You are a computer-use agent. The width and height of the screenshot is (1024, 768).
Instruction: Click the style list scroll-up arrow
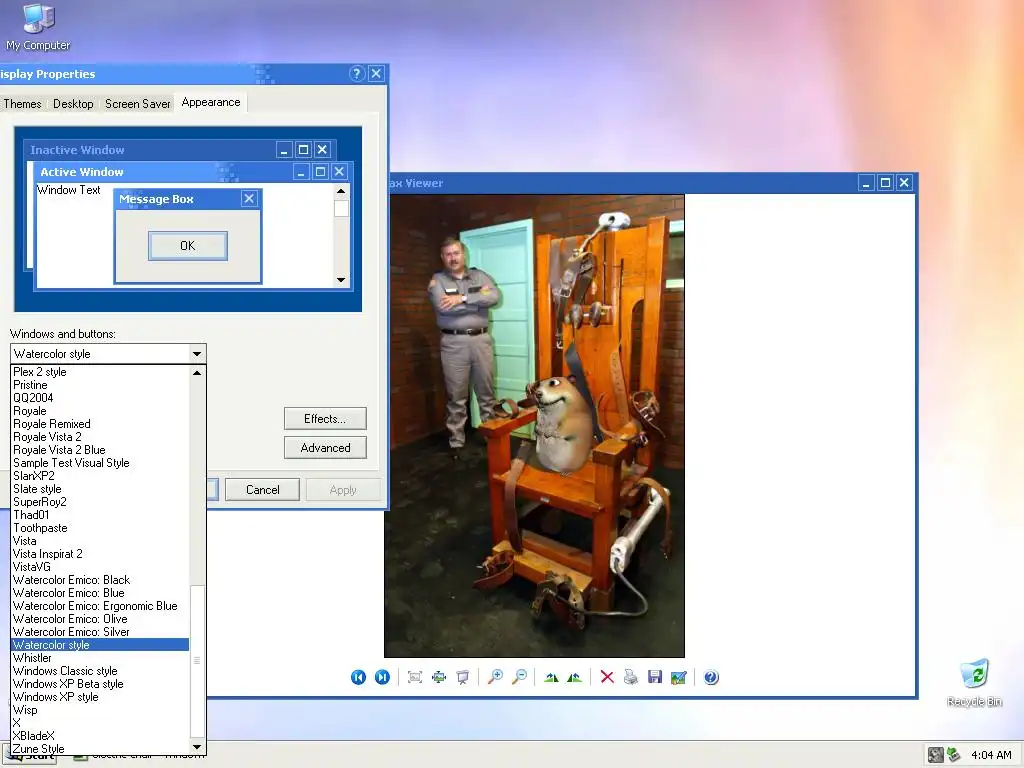(x=197, y=373)
